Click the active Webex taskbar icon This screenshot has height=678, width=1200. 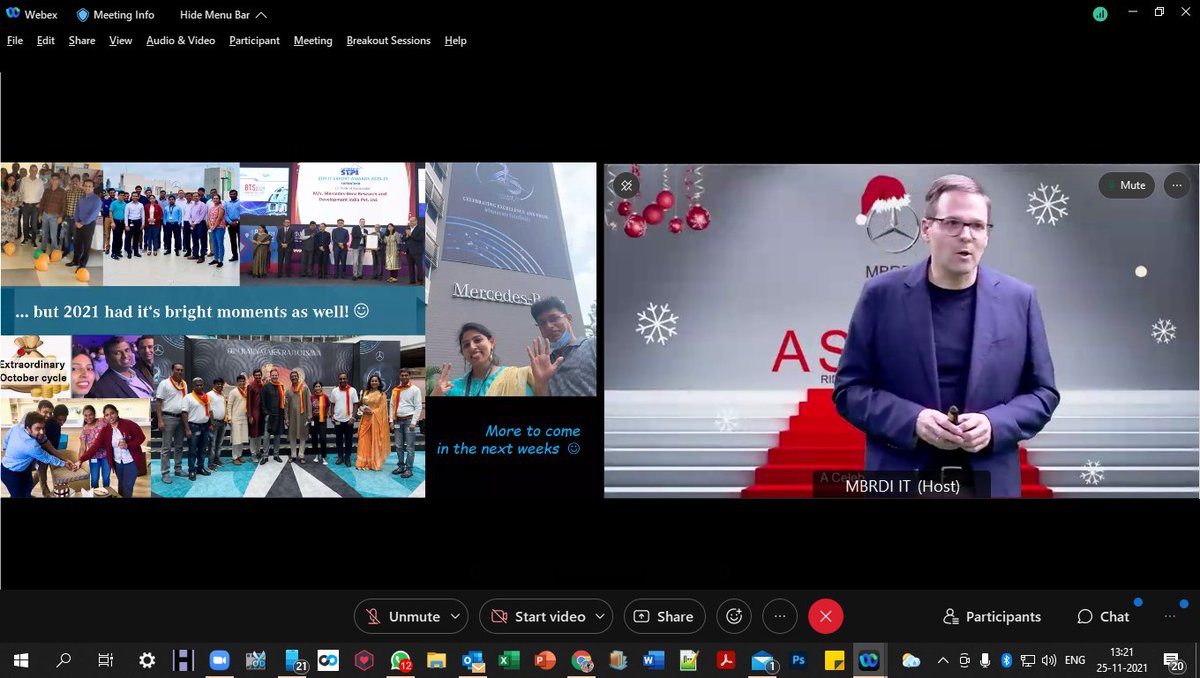tap(869, 660)
